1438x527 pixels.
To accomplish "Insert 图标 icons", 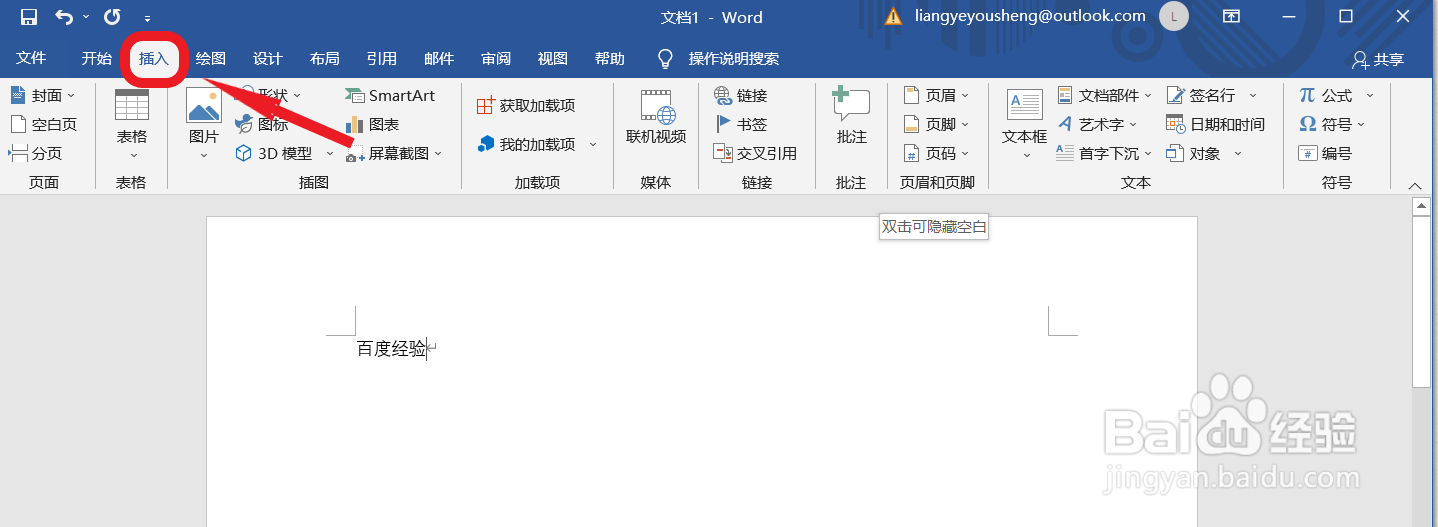I will [x=262, y=124].
